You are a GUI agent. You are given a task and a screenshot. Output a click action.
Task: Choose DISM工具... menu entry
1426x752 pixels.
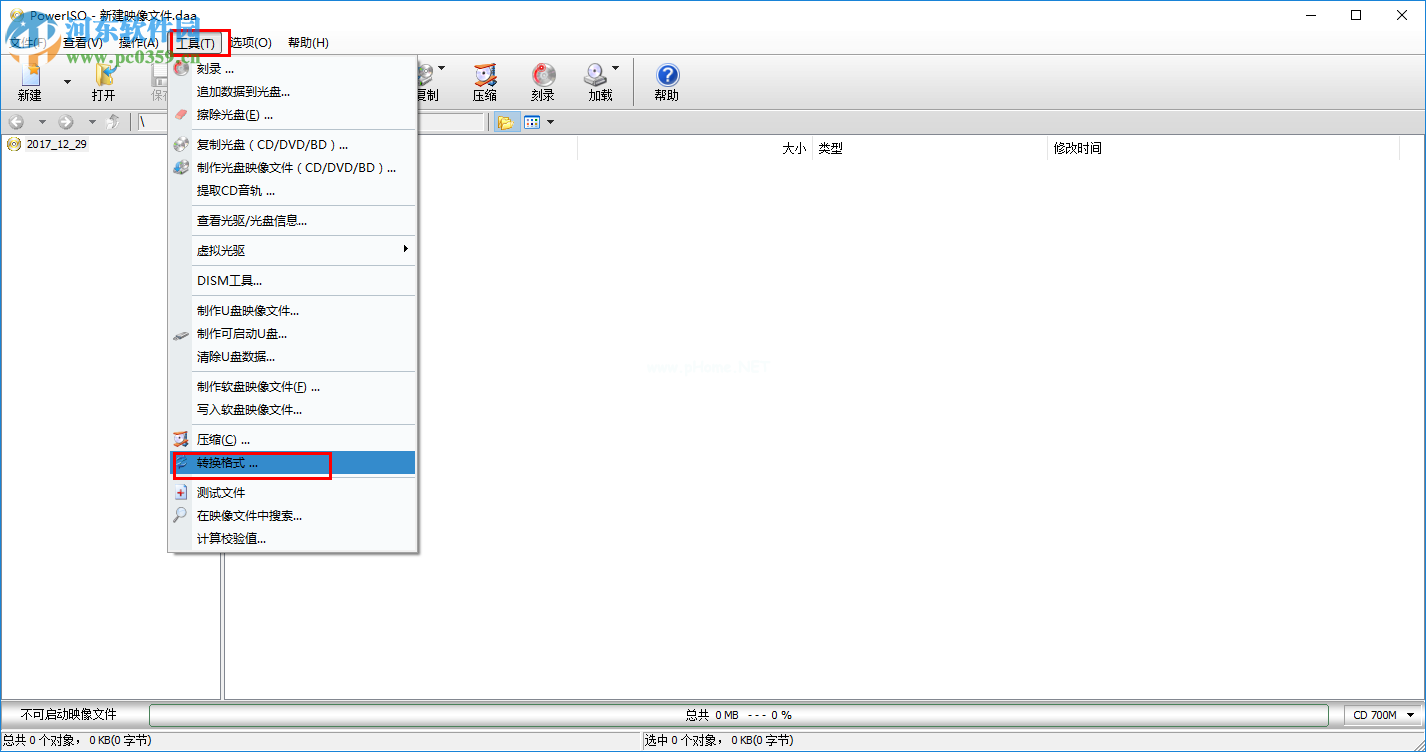coord(292,281)
